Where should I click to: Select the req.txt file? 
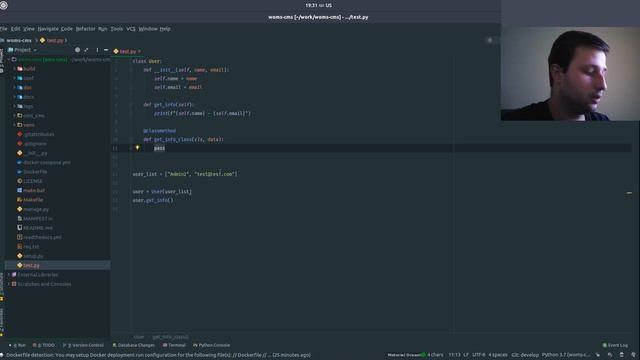tap(31, 247)
